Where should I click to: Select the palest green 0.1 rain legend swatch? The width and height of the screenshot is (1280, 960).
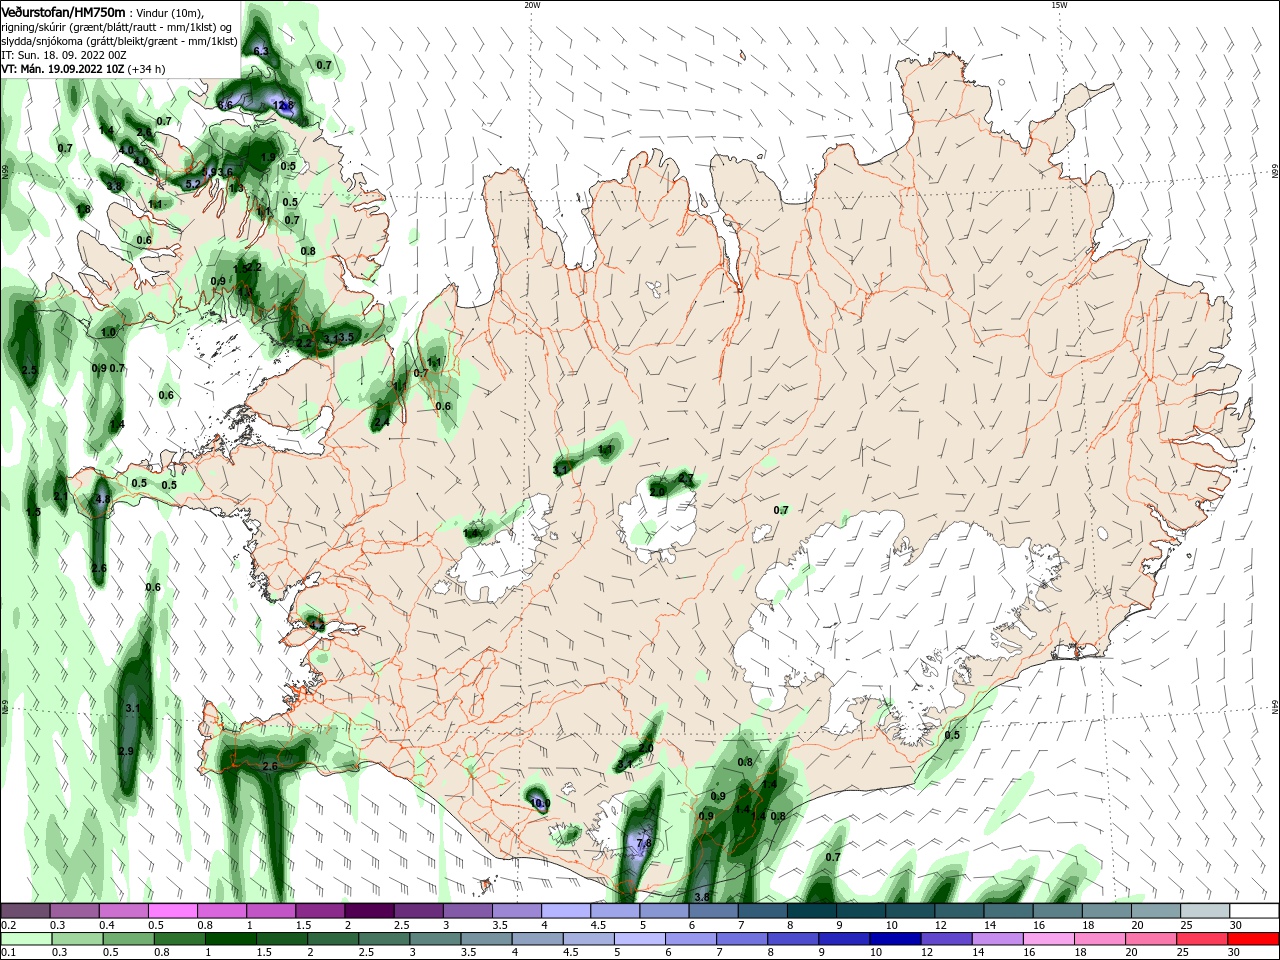point(26,939)
